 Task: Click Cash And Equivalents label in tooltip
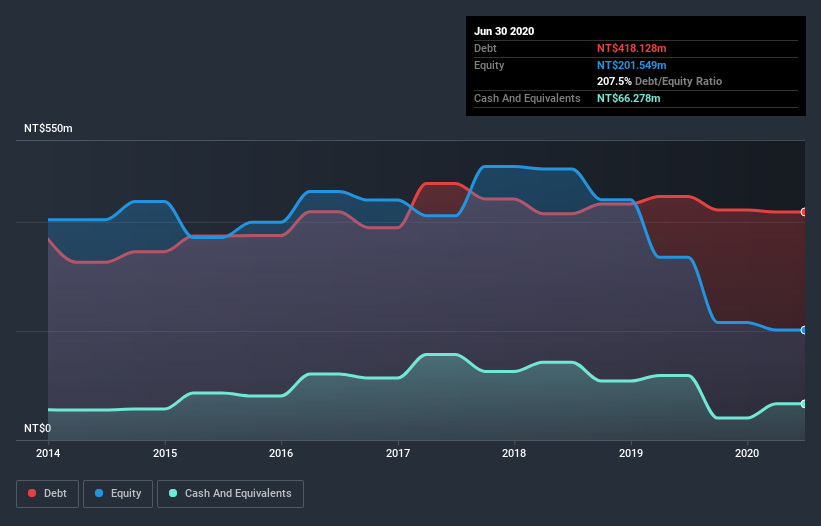[527, 98]
